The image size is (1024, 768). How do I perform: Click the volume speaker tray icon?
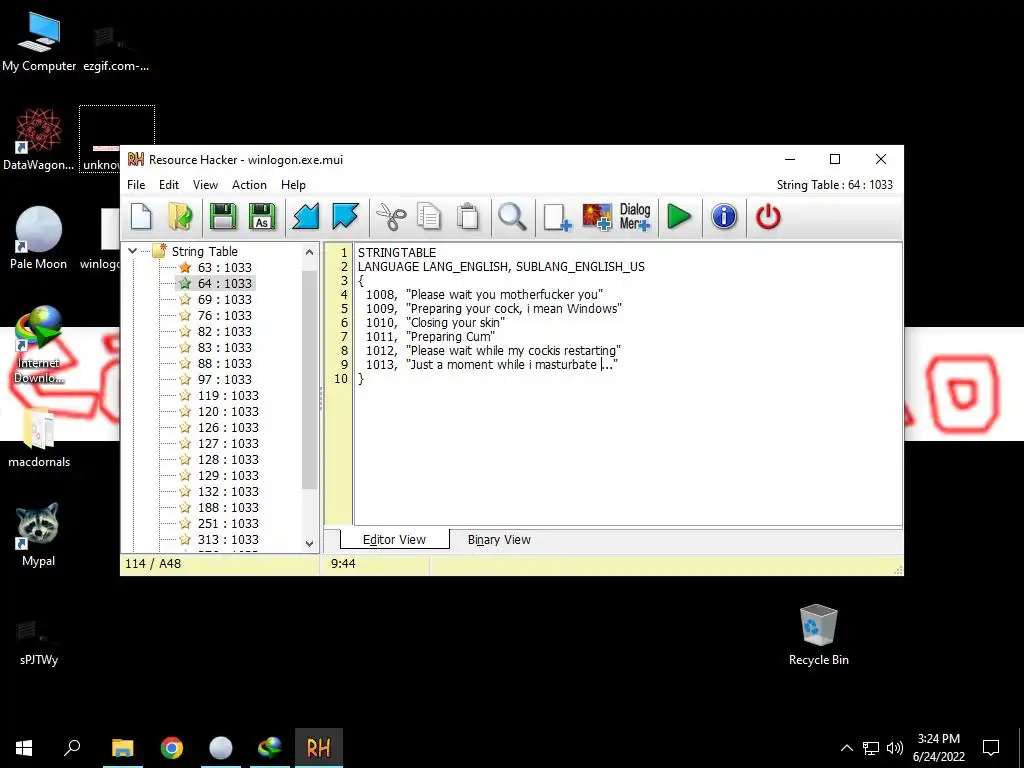pyautogui.click(x=895, y=748)
